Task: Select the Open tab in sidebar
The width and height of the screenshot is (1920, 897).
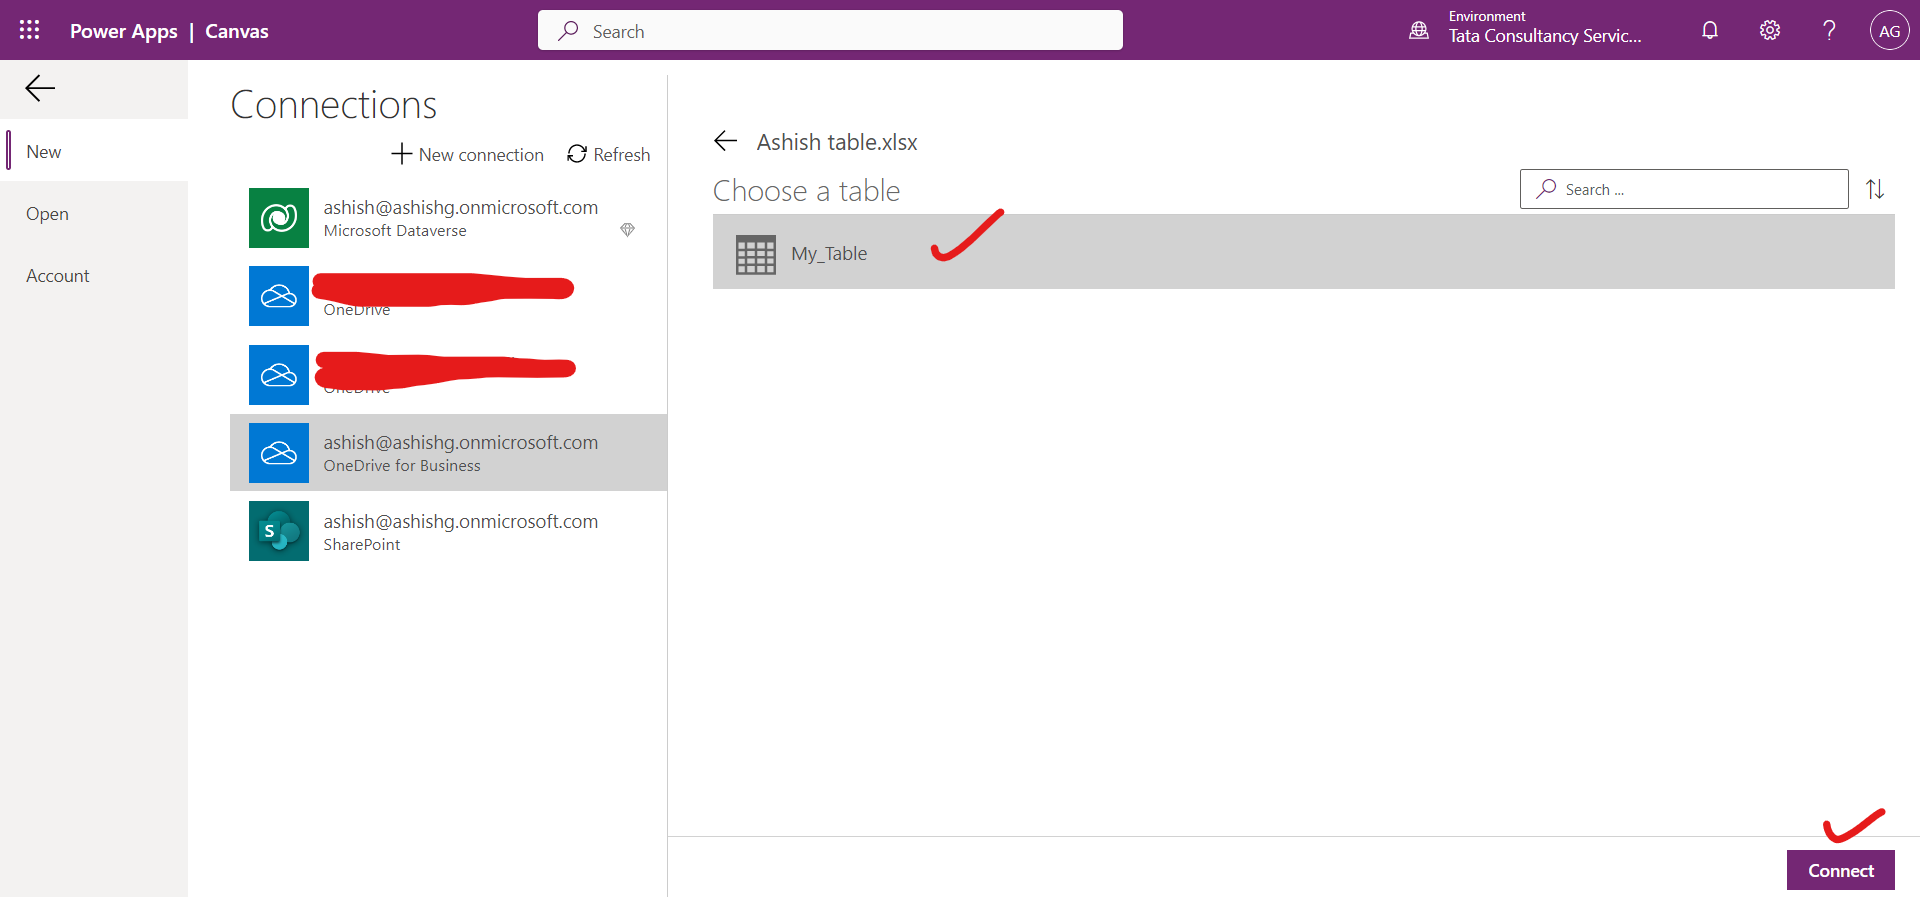Action: click(94, 213)
